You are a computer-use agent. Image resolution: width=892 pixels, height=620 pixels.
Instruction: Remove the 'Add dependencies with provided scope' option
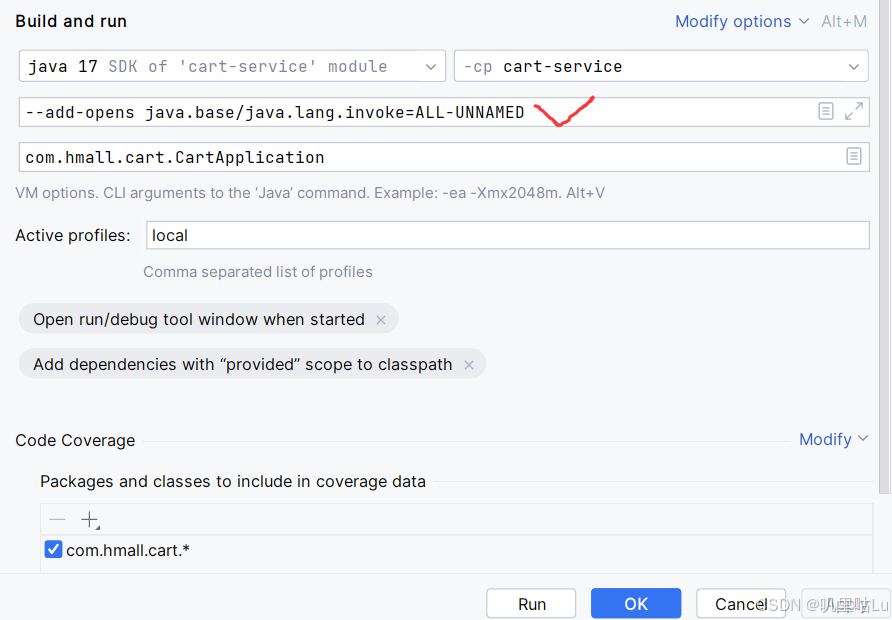click(469, 364)
